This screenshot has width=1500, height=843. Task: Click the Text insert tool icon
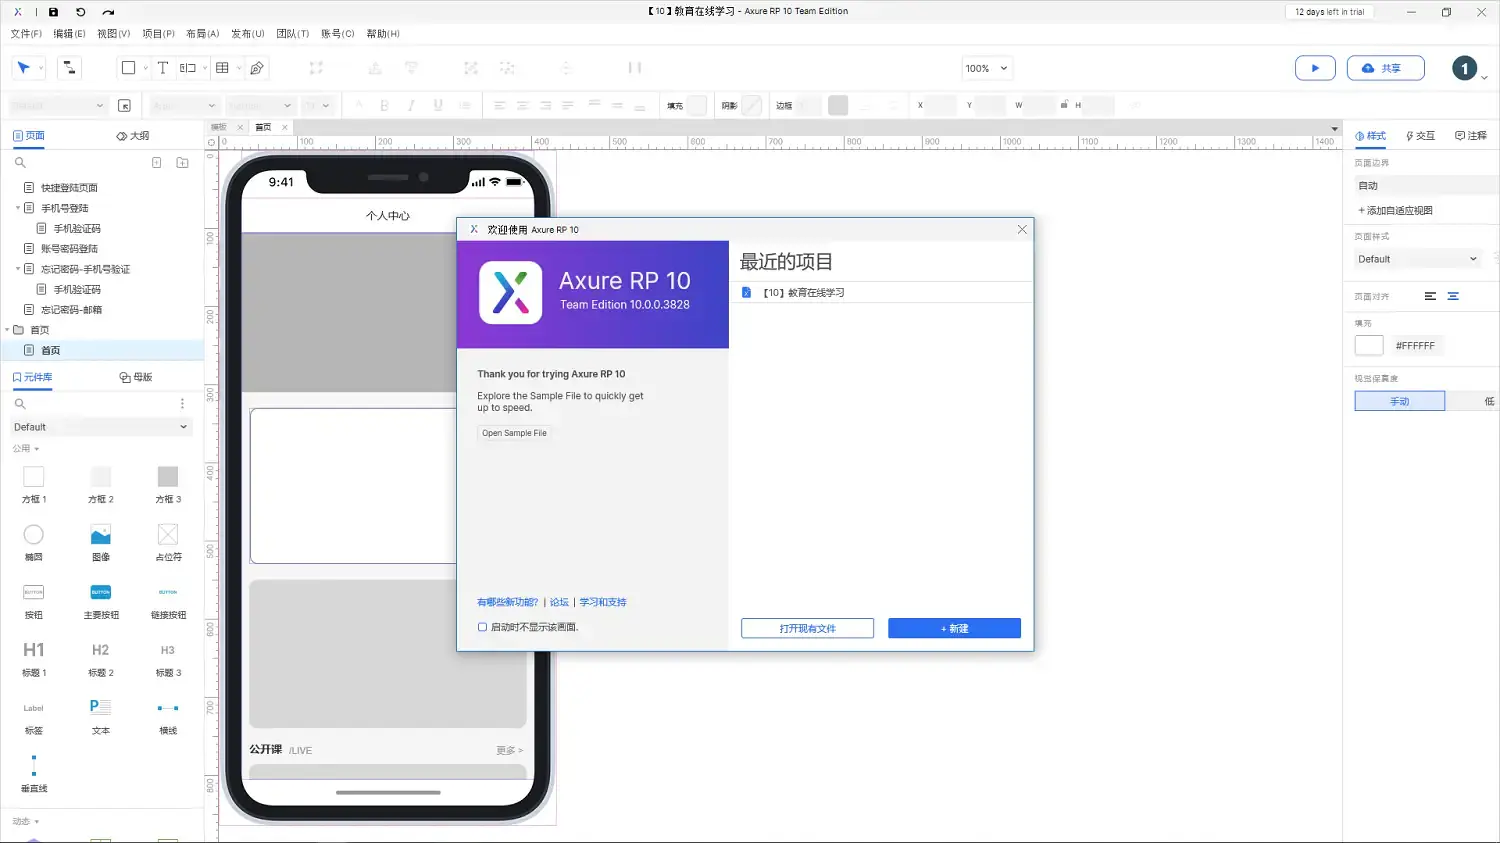click(163, 68)
